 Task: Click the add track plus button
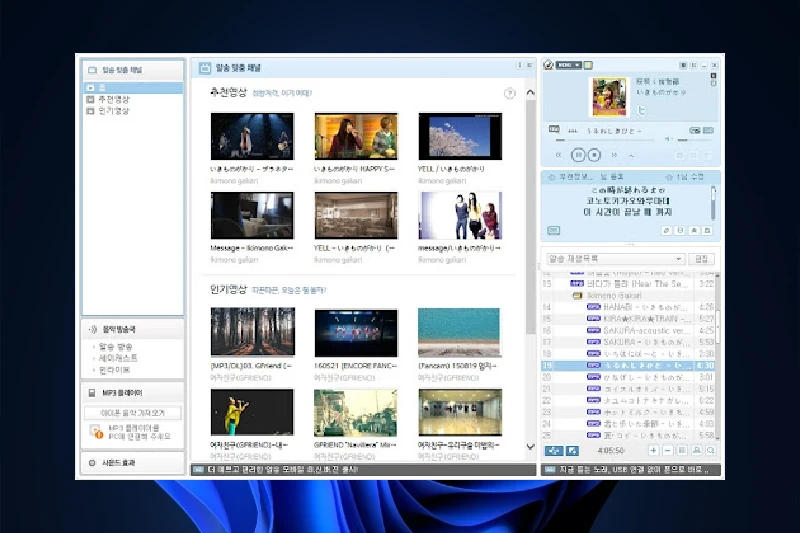(x=653, y=450)
